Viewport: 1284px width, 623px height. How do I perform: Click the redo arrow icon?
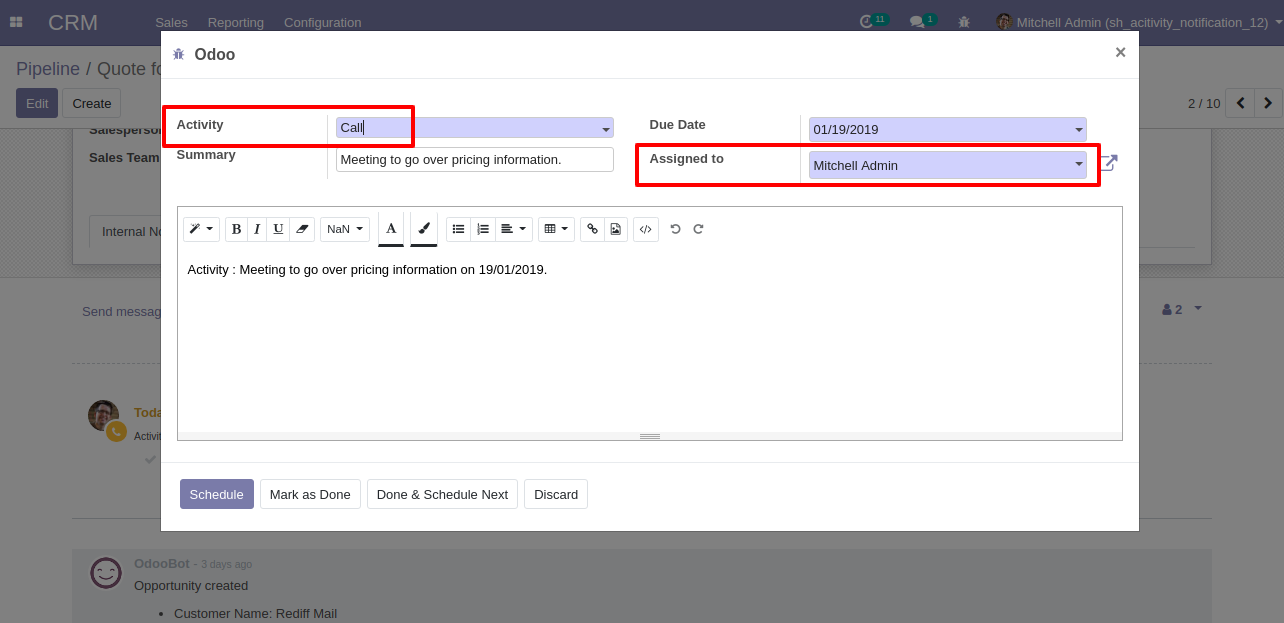698,229
